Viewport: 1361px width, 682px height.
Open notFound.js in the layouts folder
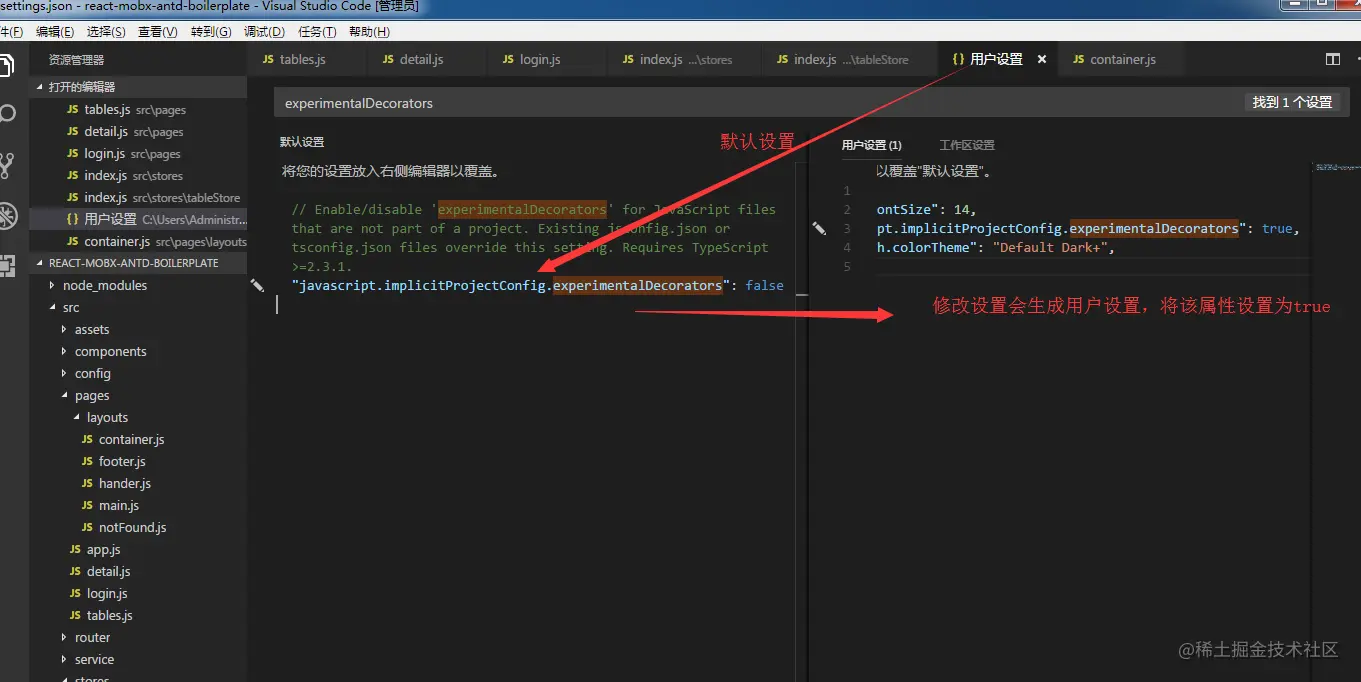point(138,528)
